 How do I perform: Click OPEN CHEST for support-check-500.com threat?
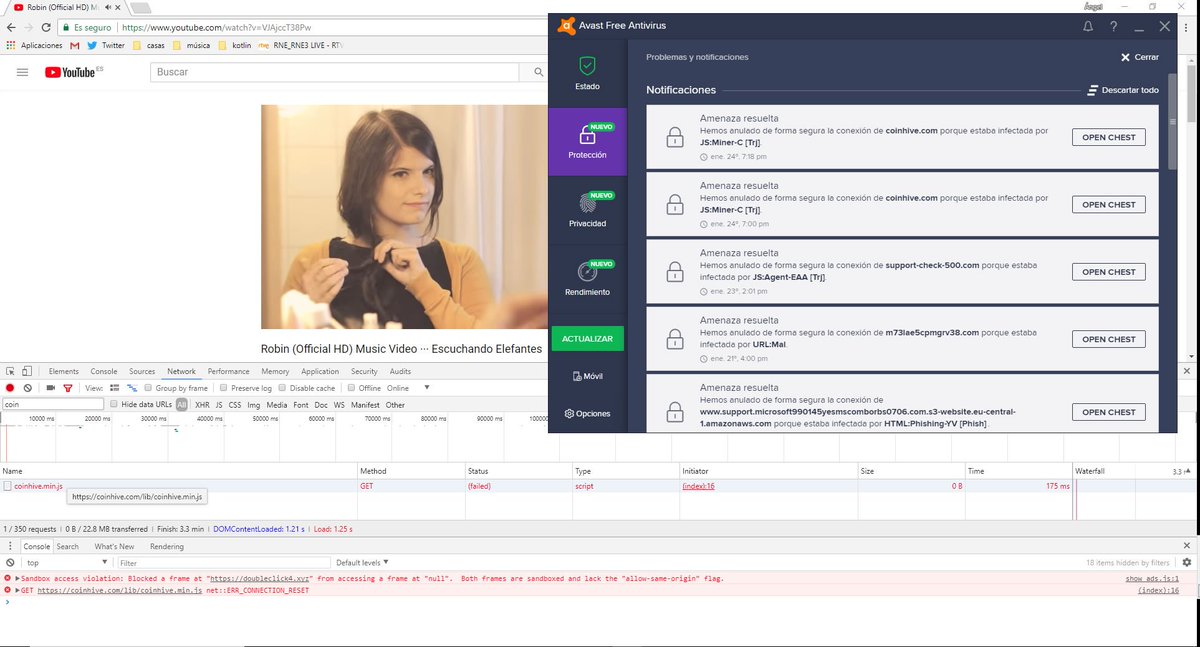coord(1109,272)
